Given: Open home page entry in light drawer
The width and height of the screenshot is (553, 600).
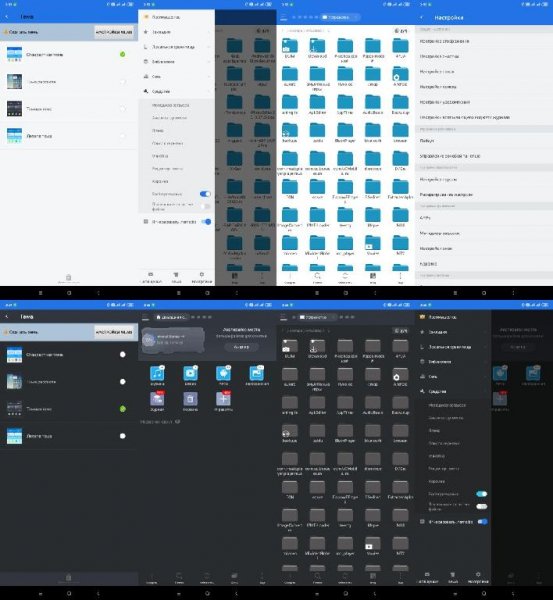Looking at the screenshot, I should pyautogui.click(x=176, y=17).
